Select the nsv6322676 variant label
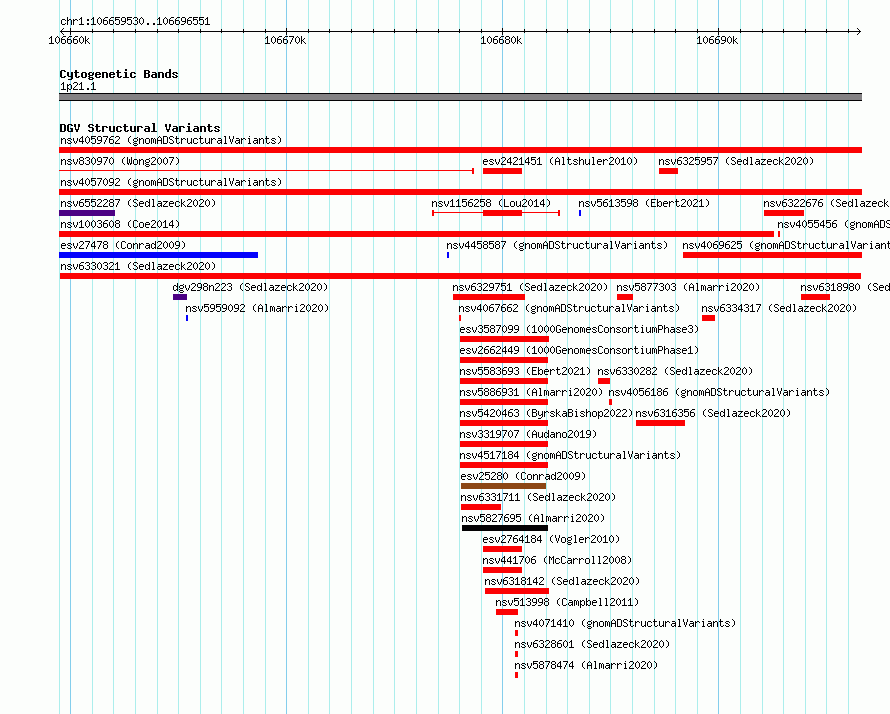The width and height of the screenshot is (890, 714). tap(826, 203)
